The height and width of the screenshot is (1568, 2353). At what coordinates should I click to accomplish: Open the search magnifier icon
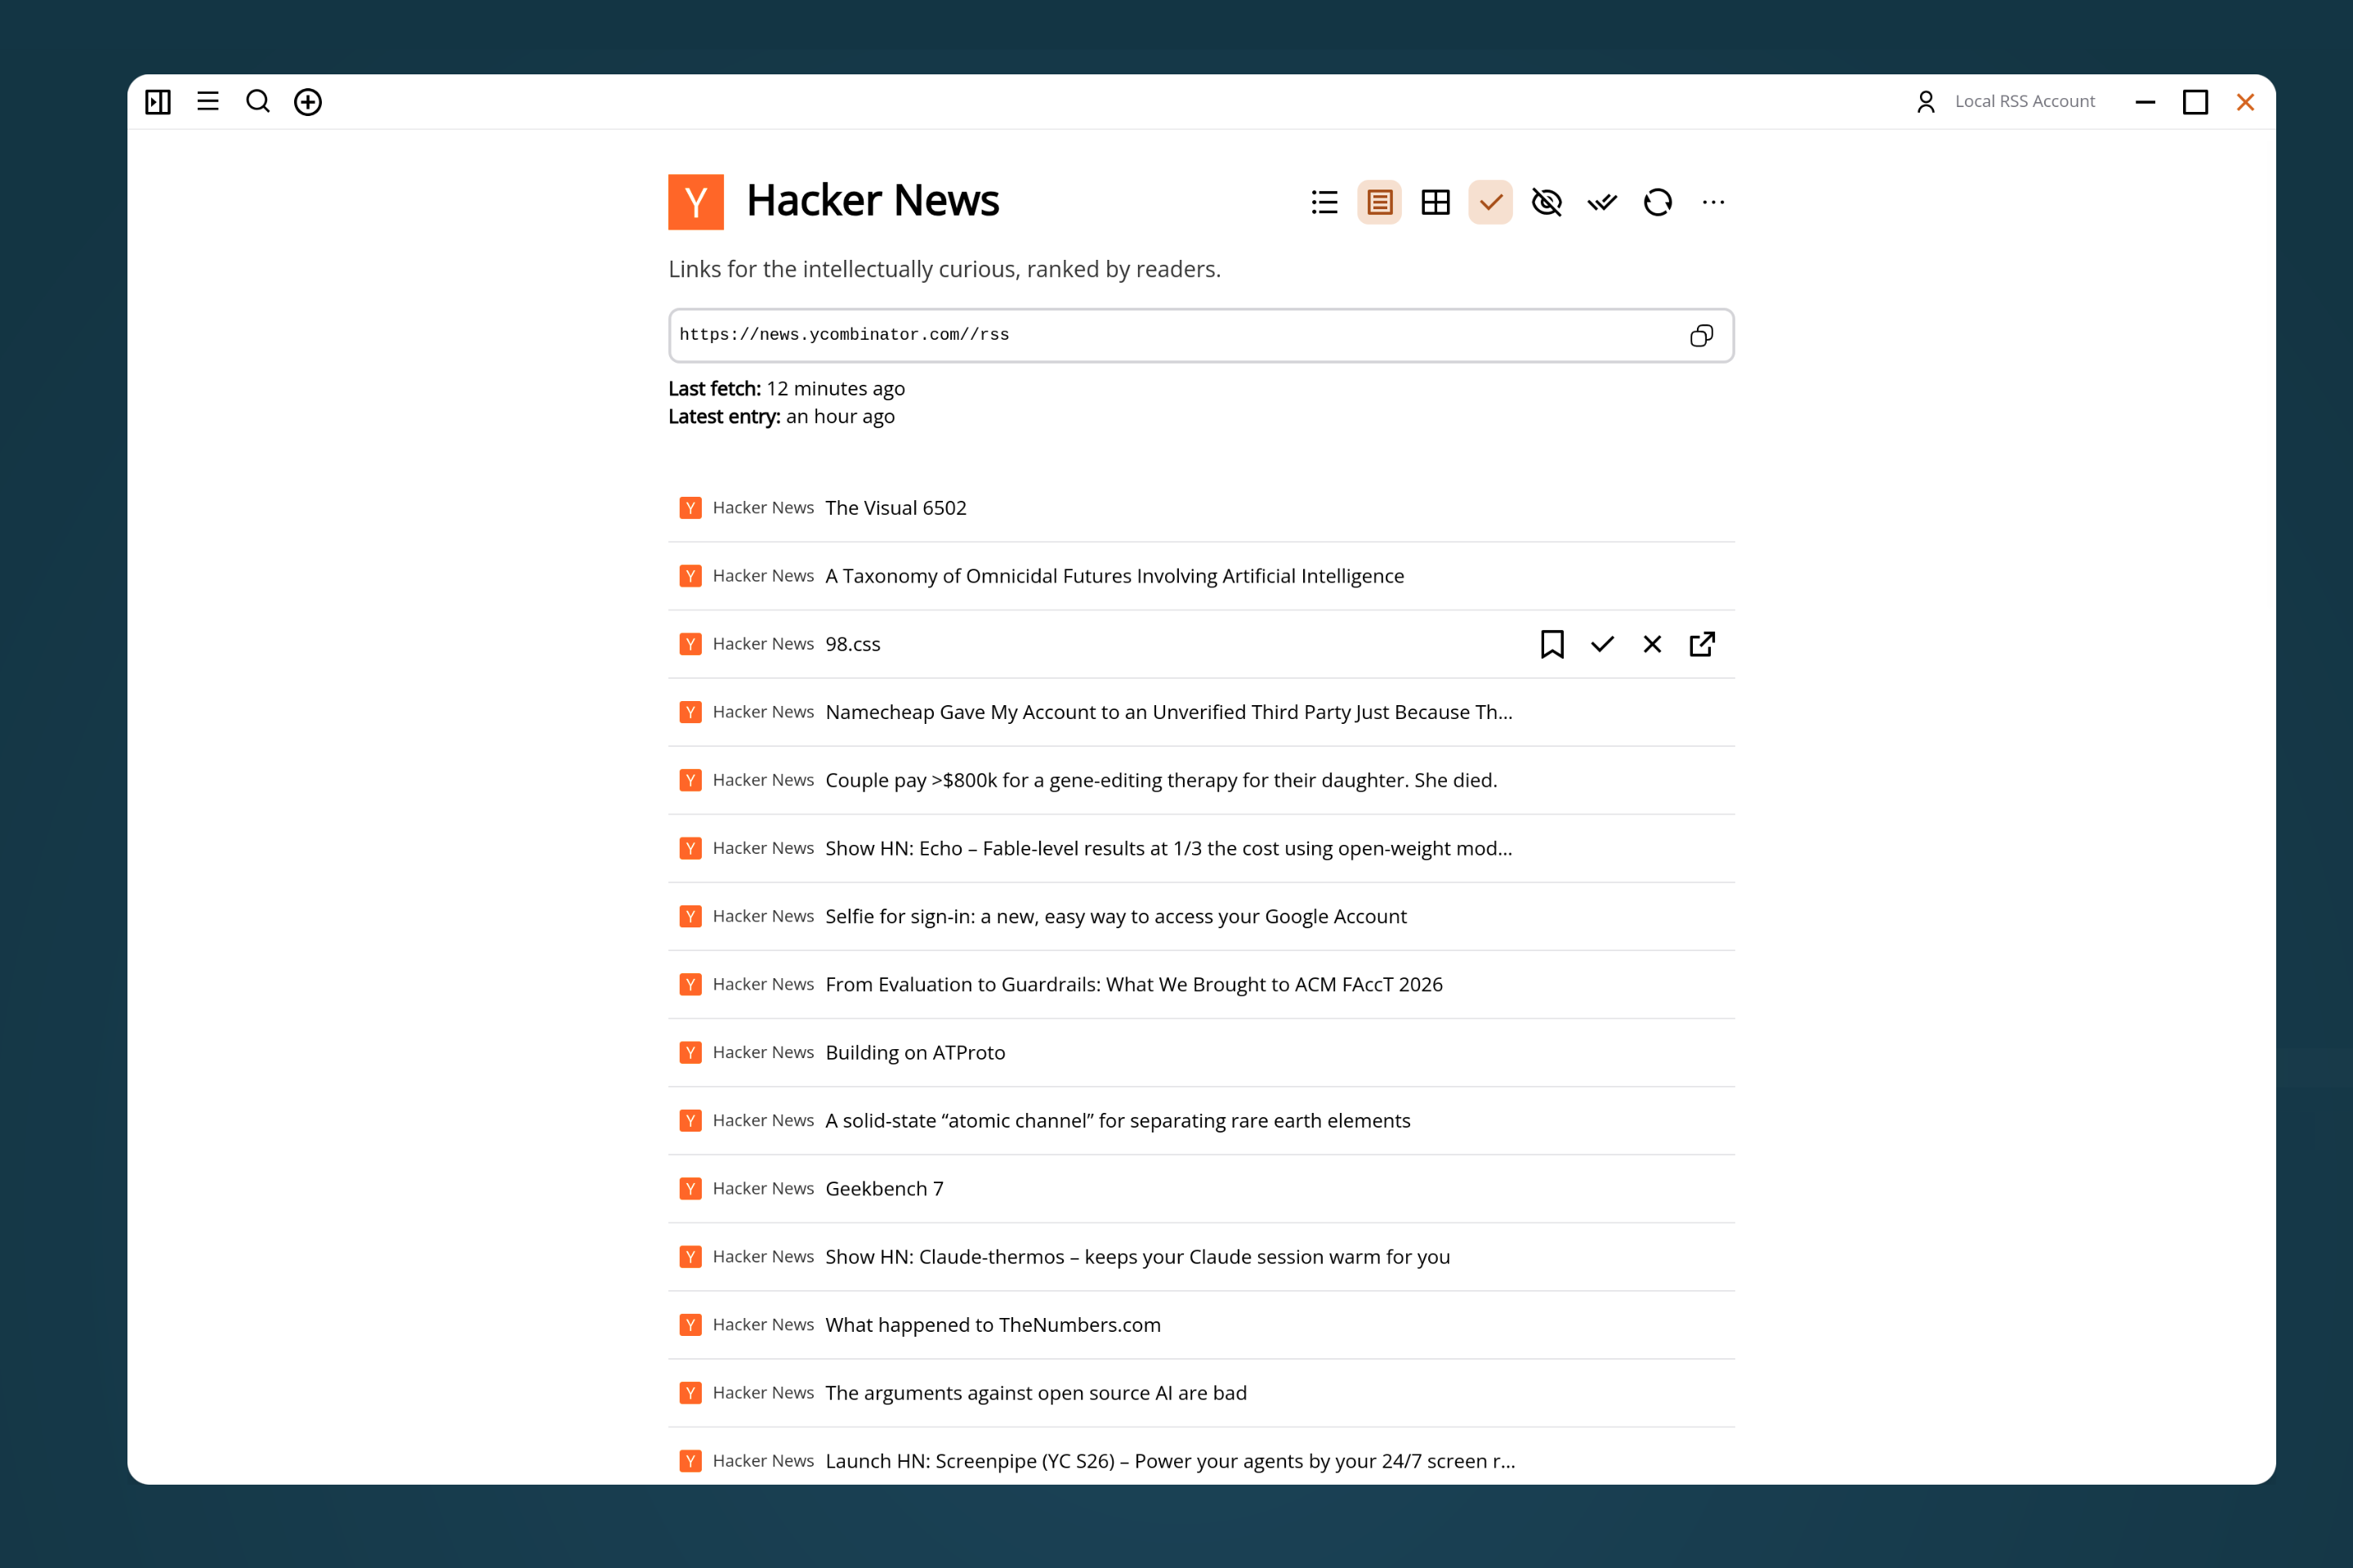pos(258,102)
